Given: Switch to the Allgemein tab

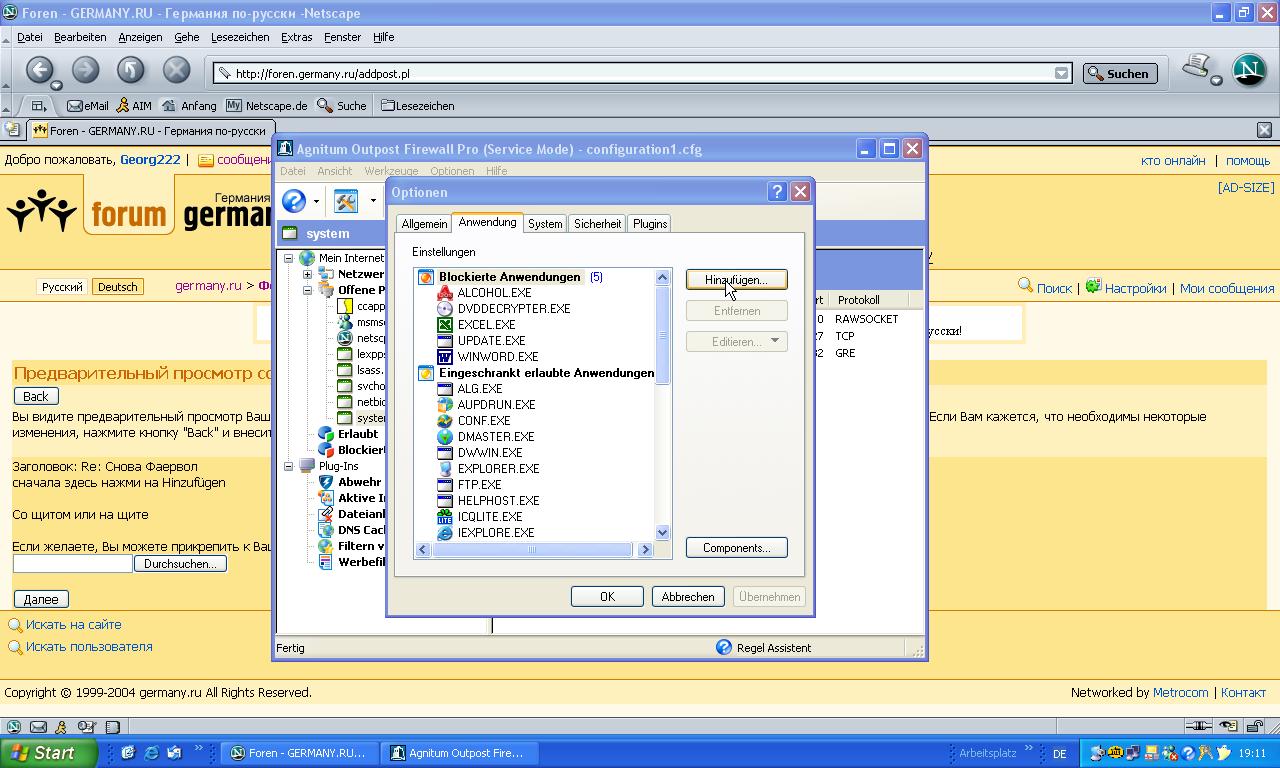Looking at the screenshot, I should (x=424, y=224).
